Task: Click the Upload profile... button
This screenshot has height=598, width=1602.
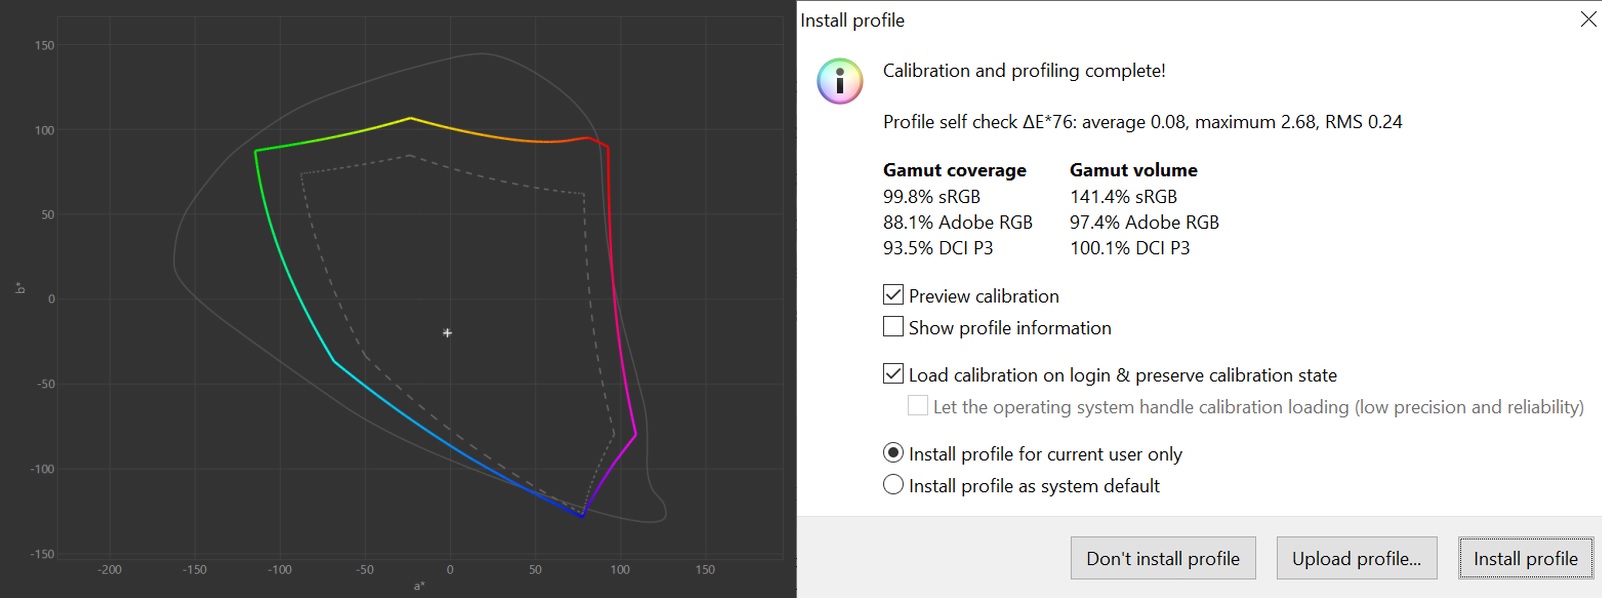Action: click(x=1356, y=558)
